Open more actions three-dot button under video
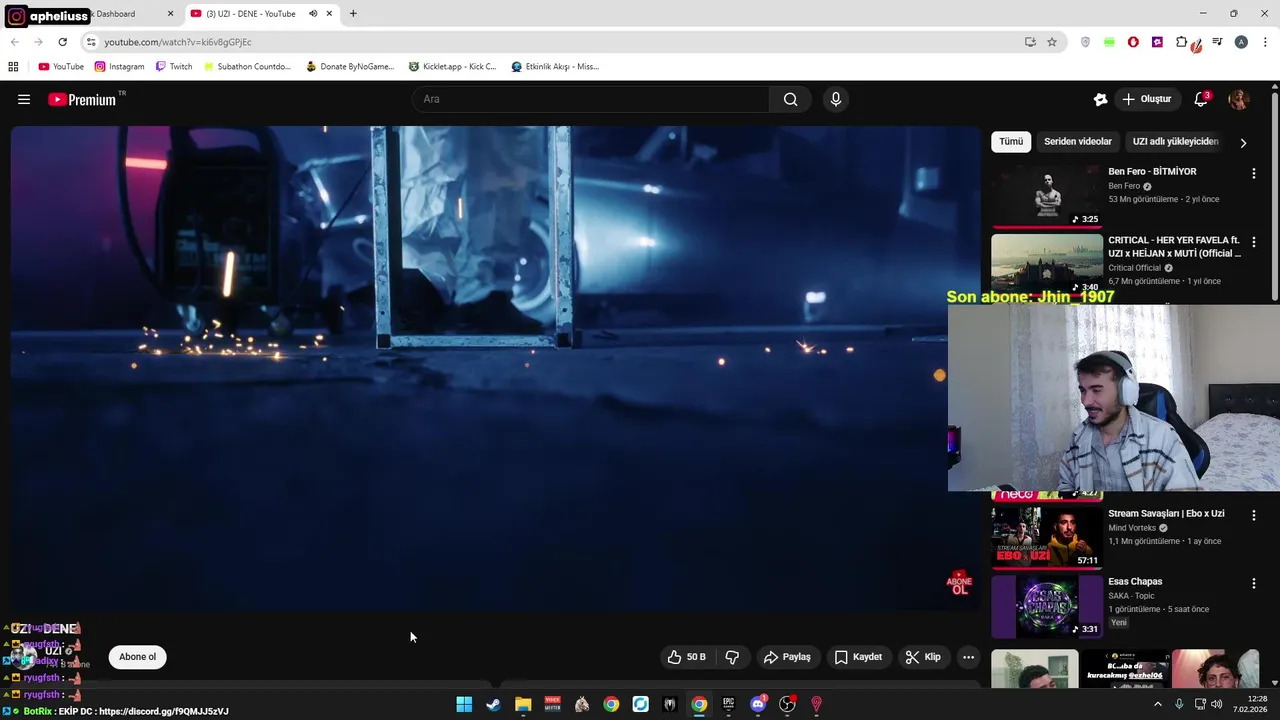Screen dimensions: 1280x720 pos(968,657)
